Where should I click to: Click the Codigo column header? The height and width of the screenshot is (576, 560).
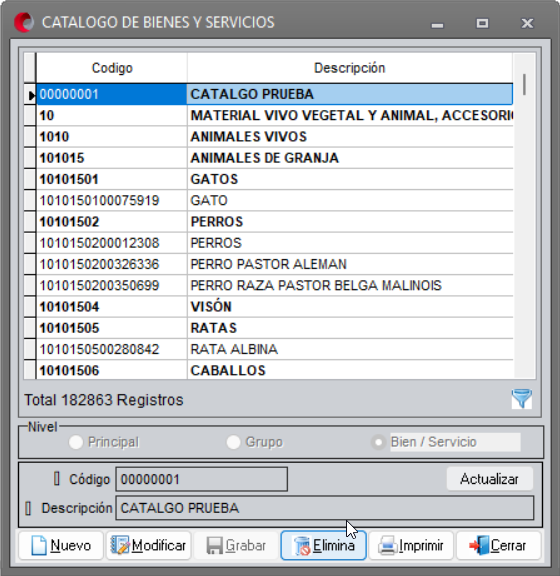[112, 68]
